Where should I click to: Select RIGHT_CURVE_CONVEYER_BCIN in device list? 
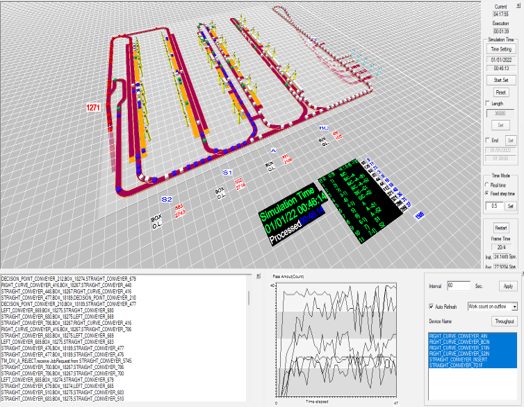(x=473, y=342)
